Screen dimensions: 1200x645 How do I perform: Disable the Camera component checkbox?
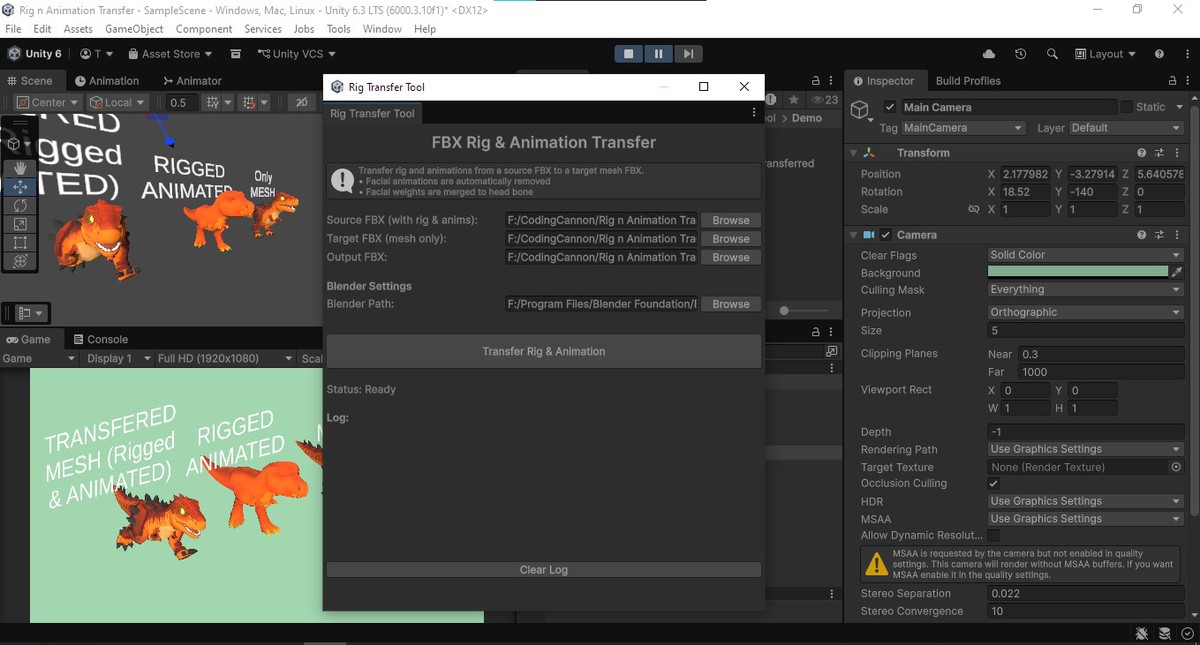pos(885,235)
